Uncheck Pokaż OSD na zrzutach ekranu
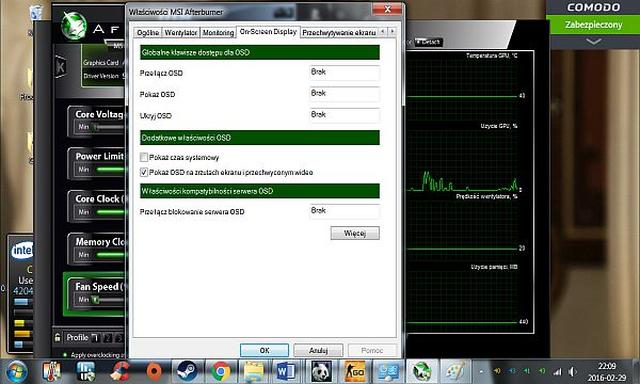 [144, 172]
